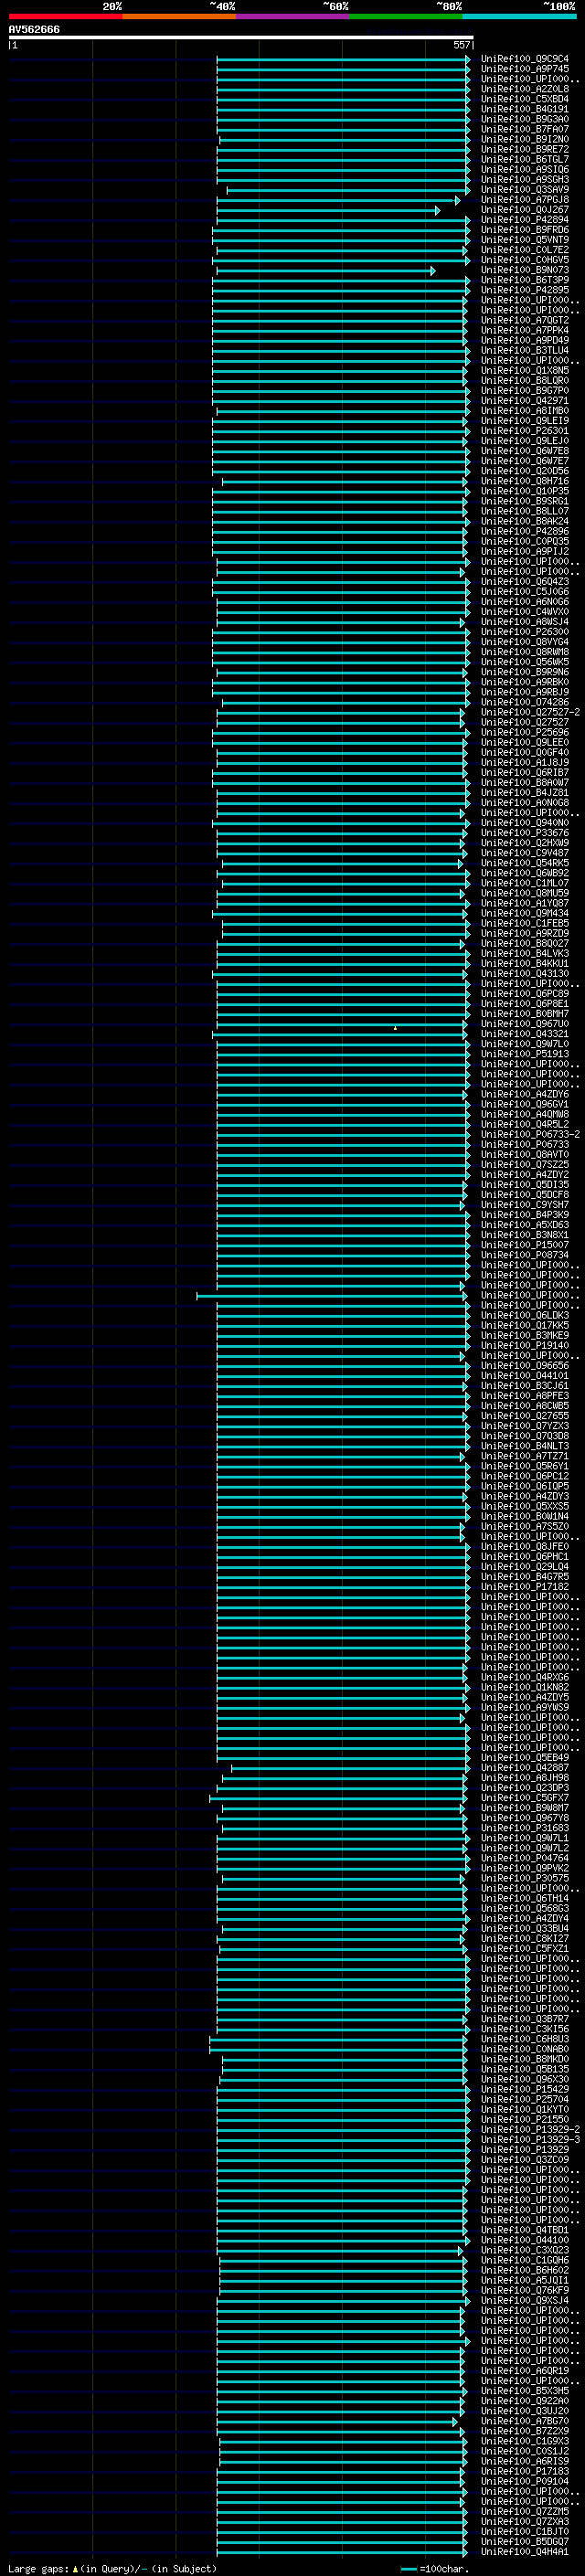Select hit label UniRef100_A7PGJ8
The image size is (585, 2576).
[524, 200]
